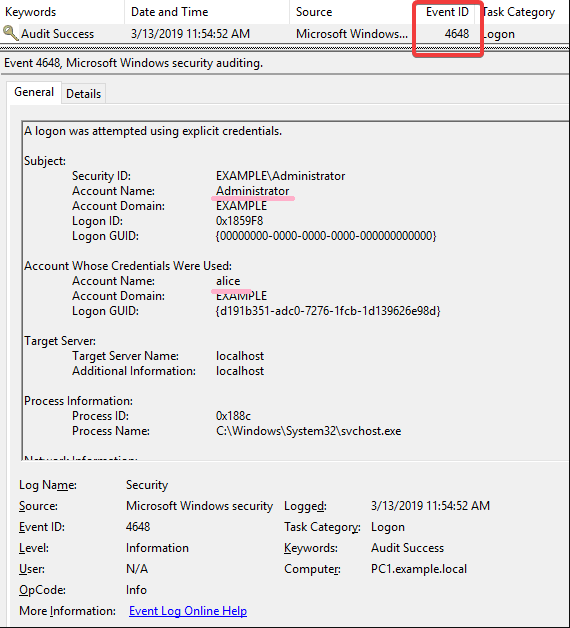The image size is (570, 628).
Task: Click the d191b351 Logon GUID value
Action: pos(328,311)
